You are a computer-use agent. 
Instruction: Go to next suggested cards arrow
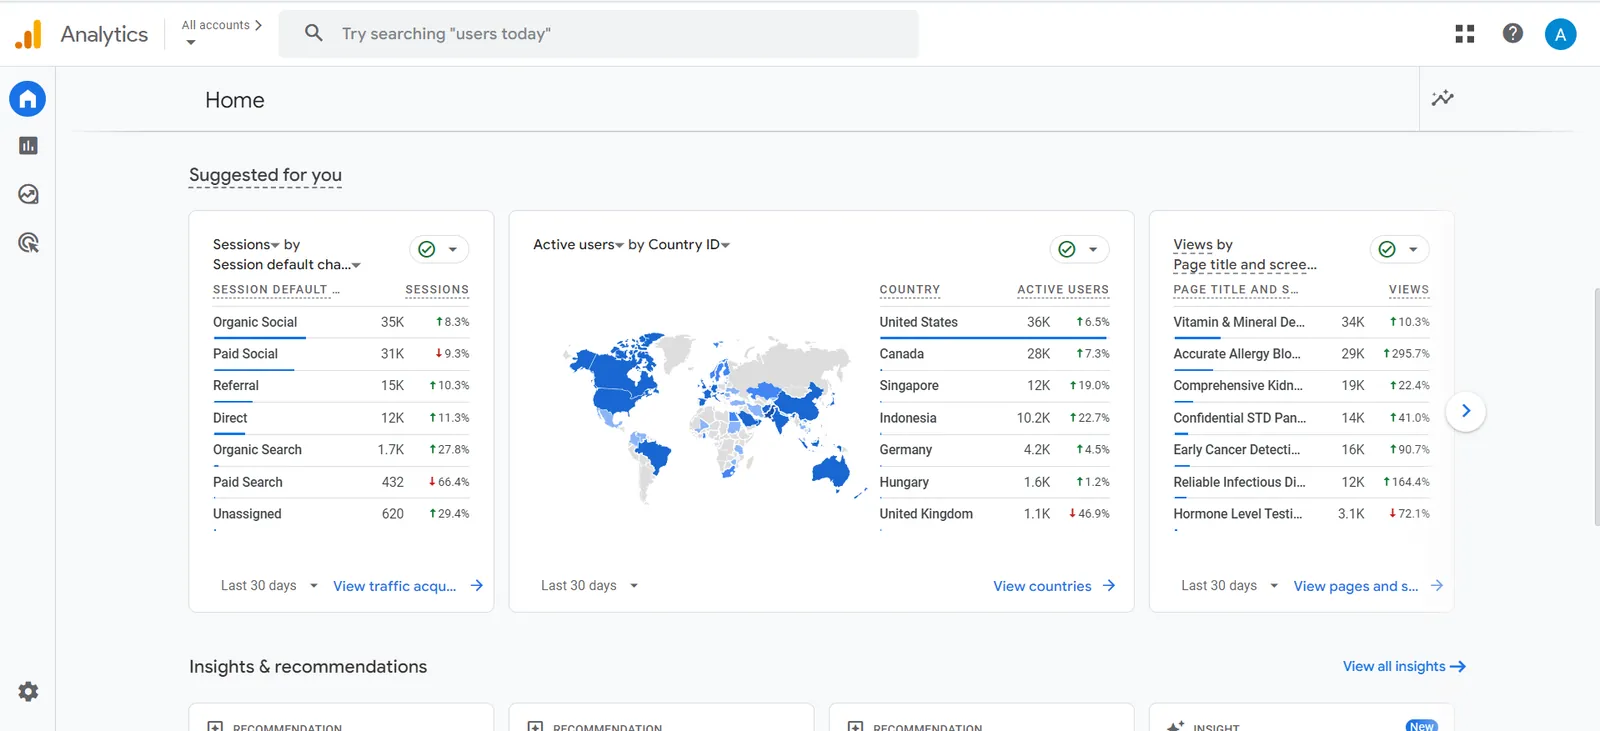coord(1466,411)
